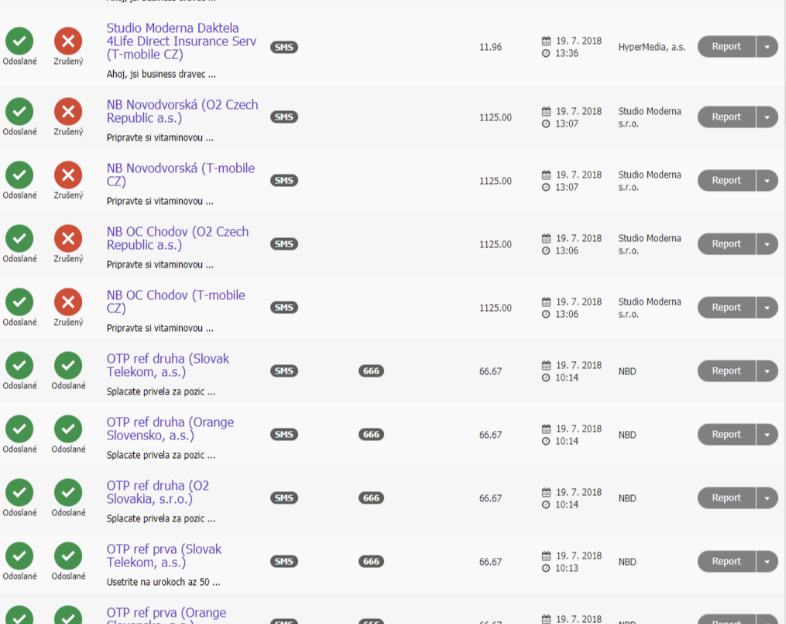786x624 pixels.
Task: Click second Odoslané icon for OTP druha O2 Slovakia
Action: click(x=68, y=492)
